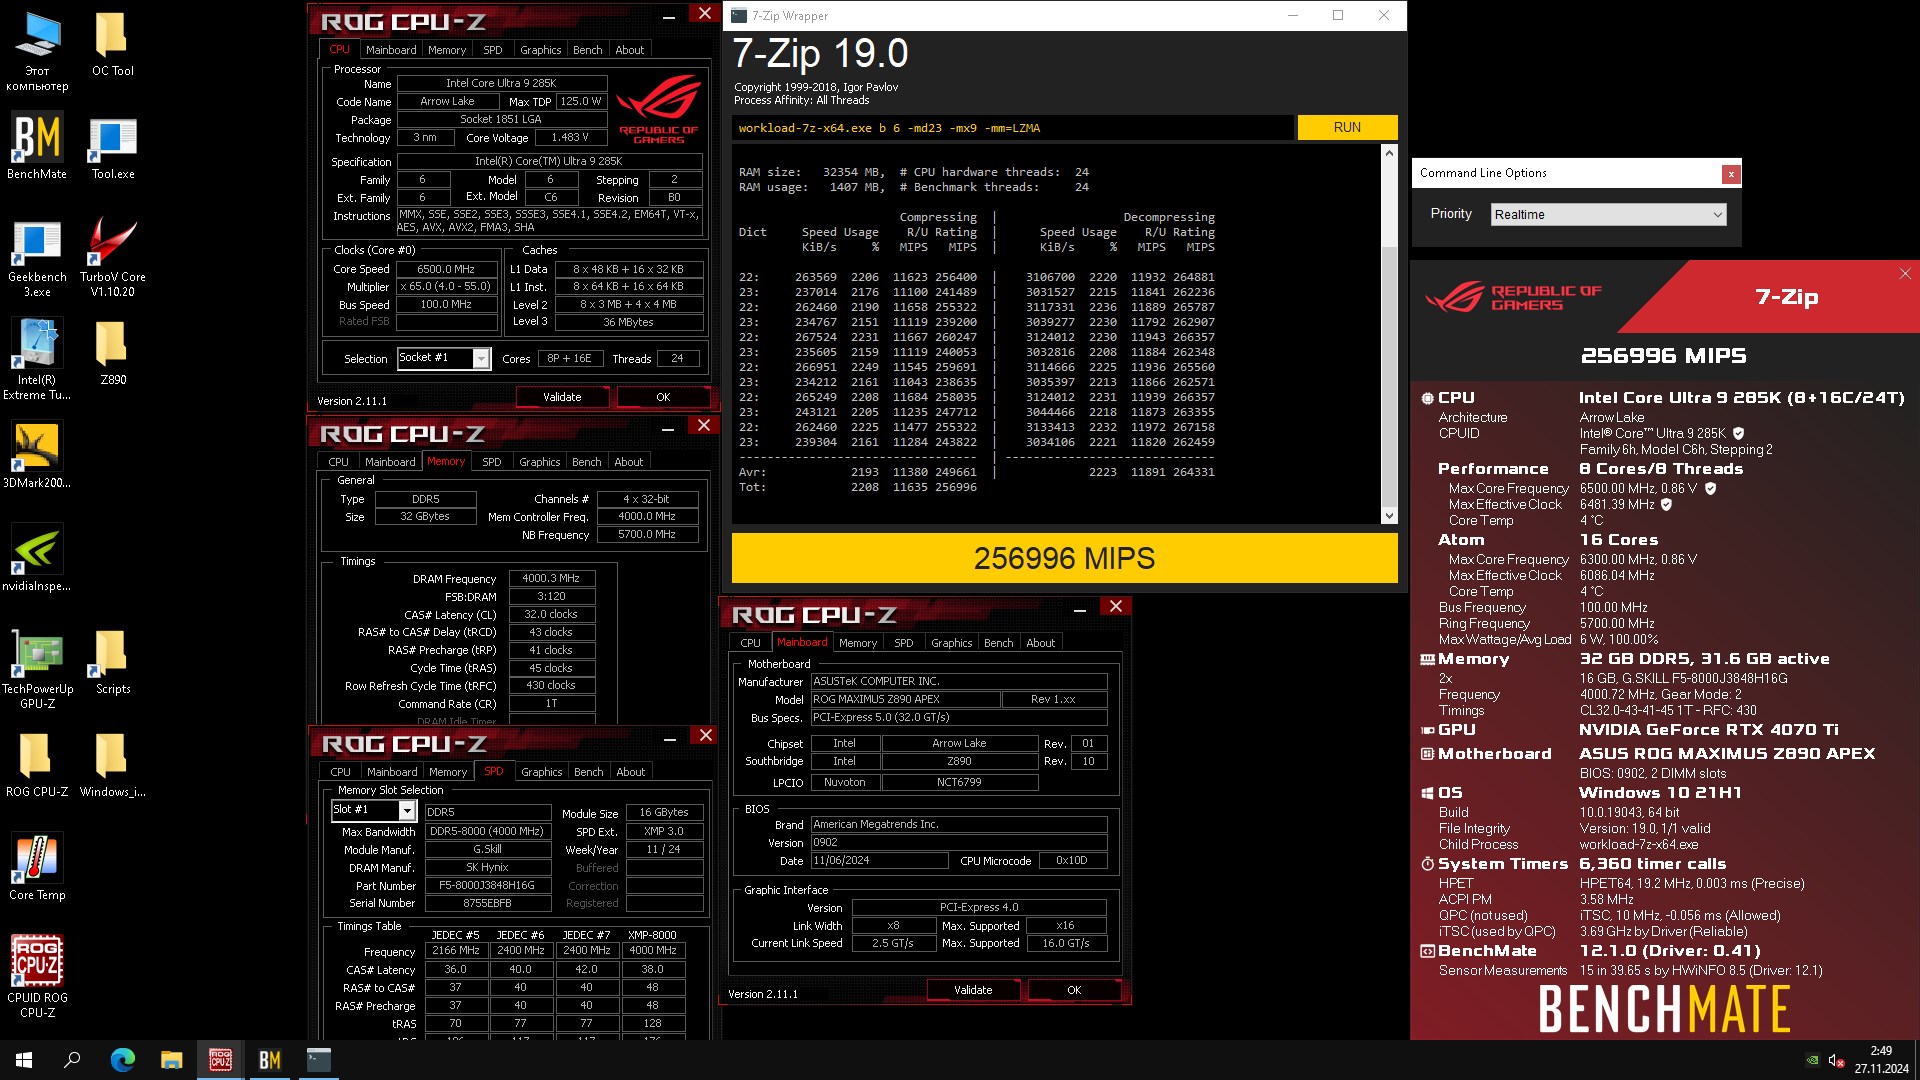The height and width of the screenshot is (1080, 1920).
Task: Click the Core Speed value 6500.0 MHz
Action: [446, 269]
